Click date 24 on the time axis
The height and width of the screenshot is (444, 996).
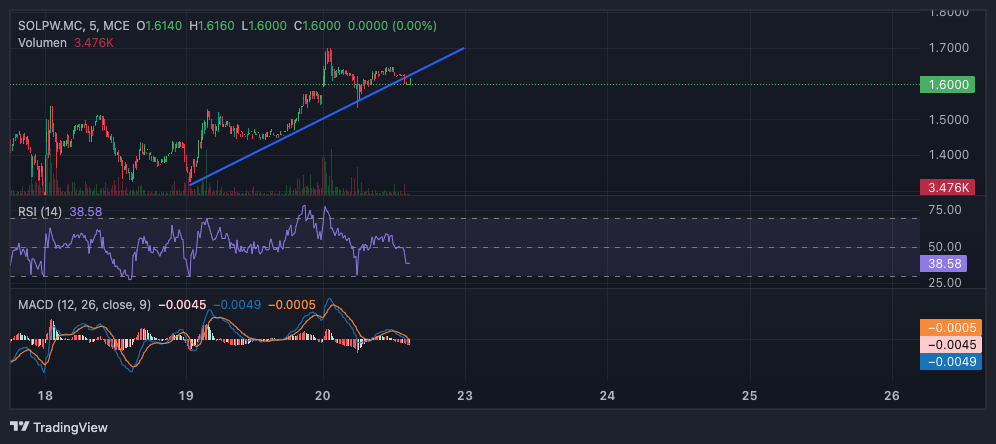click(607, 396)
